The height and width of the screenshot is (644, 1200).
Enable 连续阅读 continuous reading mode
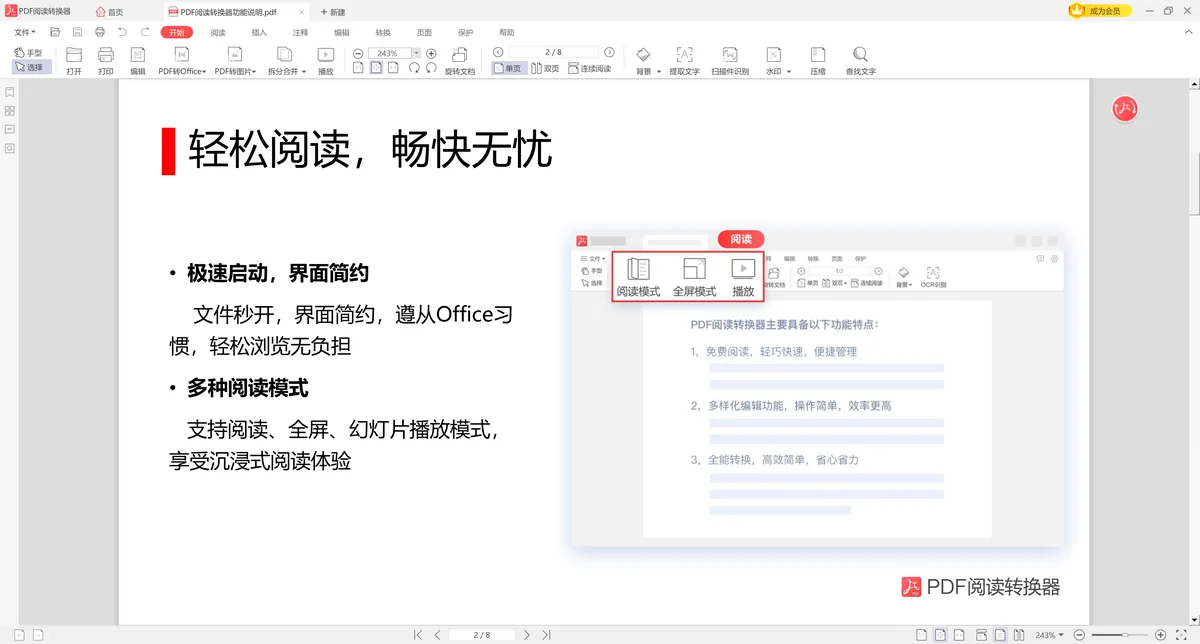click(x=589, y=68)
